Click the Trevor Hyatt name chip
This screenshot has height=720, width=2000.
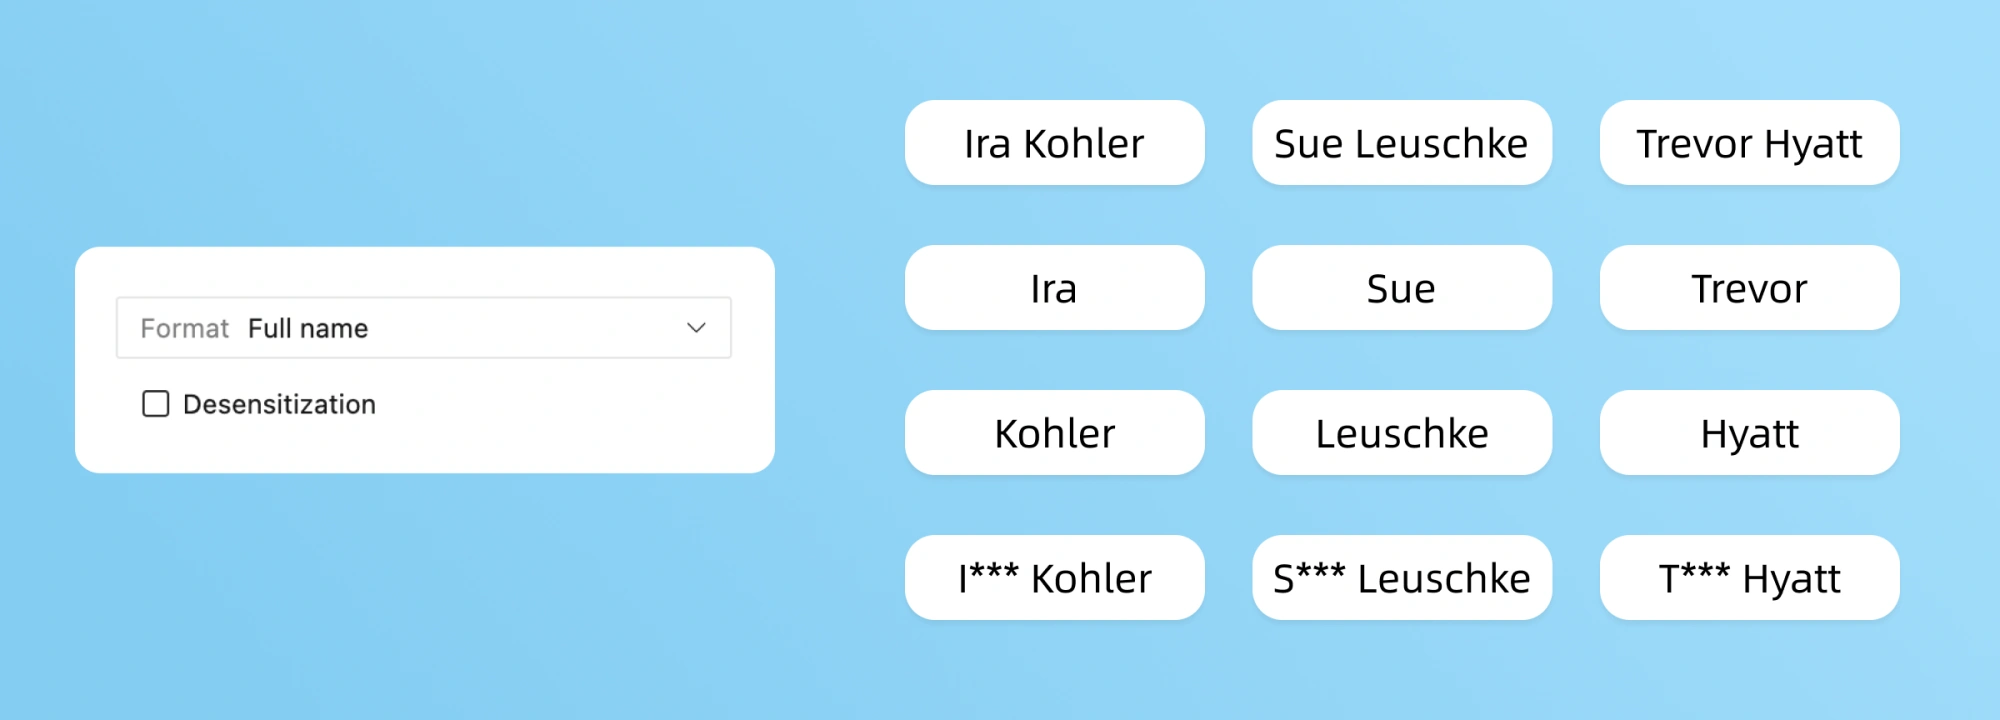coord(1749,143)
